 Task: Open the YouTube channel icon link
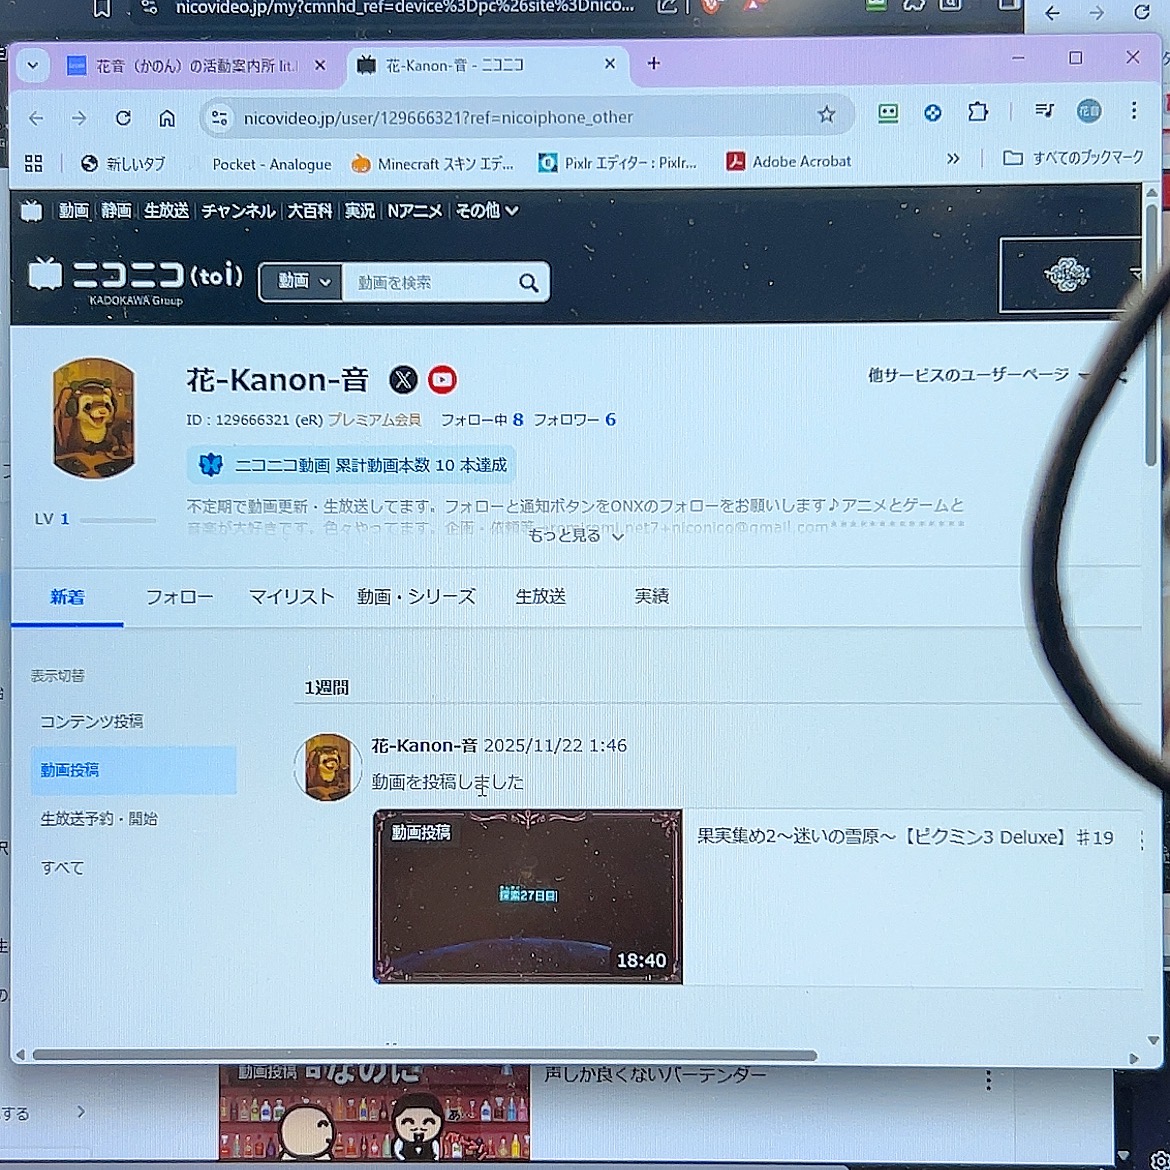[x=442, y=380]
